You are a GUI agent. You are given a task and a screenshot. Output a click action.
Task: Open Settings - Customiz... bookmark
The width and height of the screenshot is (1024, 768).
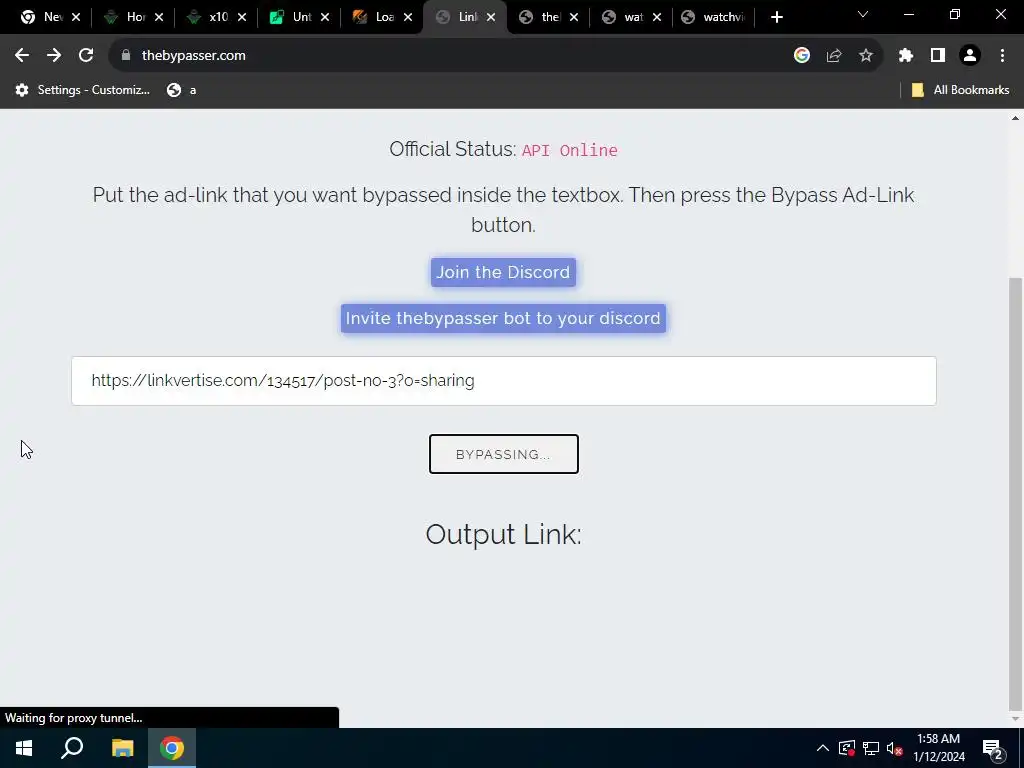coord(82,90)
